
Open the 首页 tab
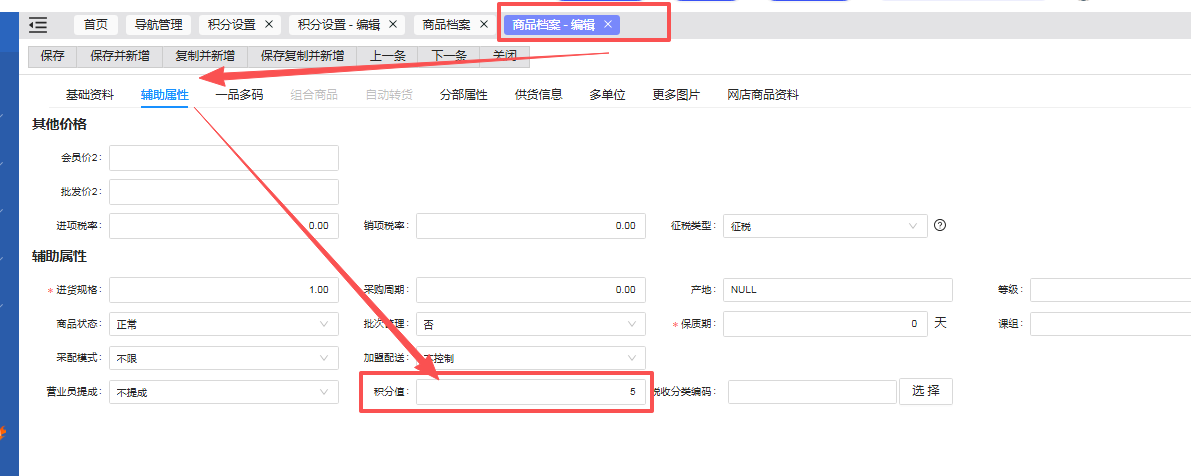click(x=96, y=24)
